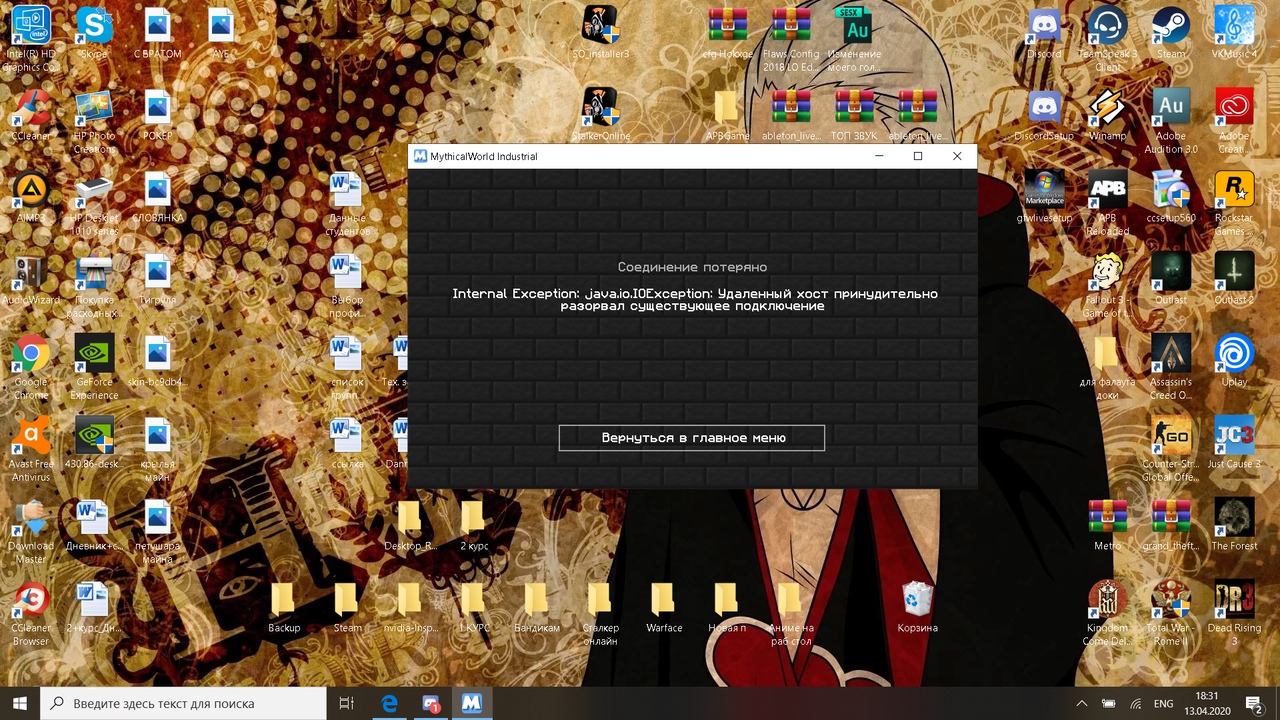Launch Just Cause 3 shortcut
The image size is (1280, 720).
click(1234, 443)
